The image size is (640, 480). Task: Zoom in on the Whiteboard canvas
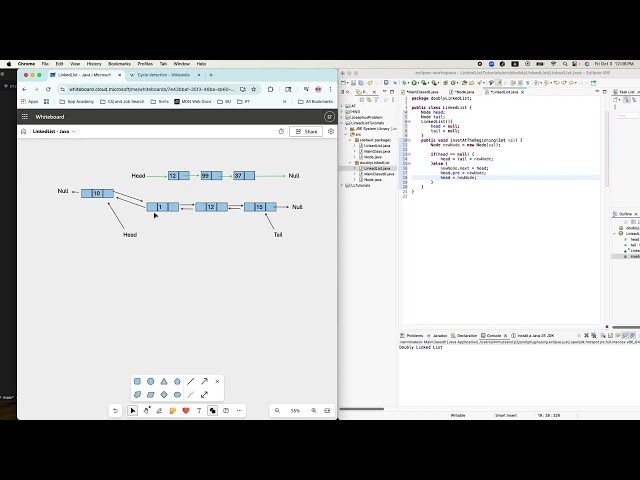tap(313, 411)
